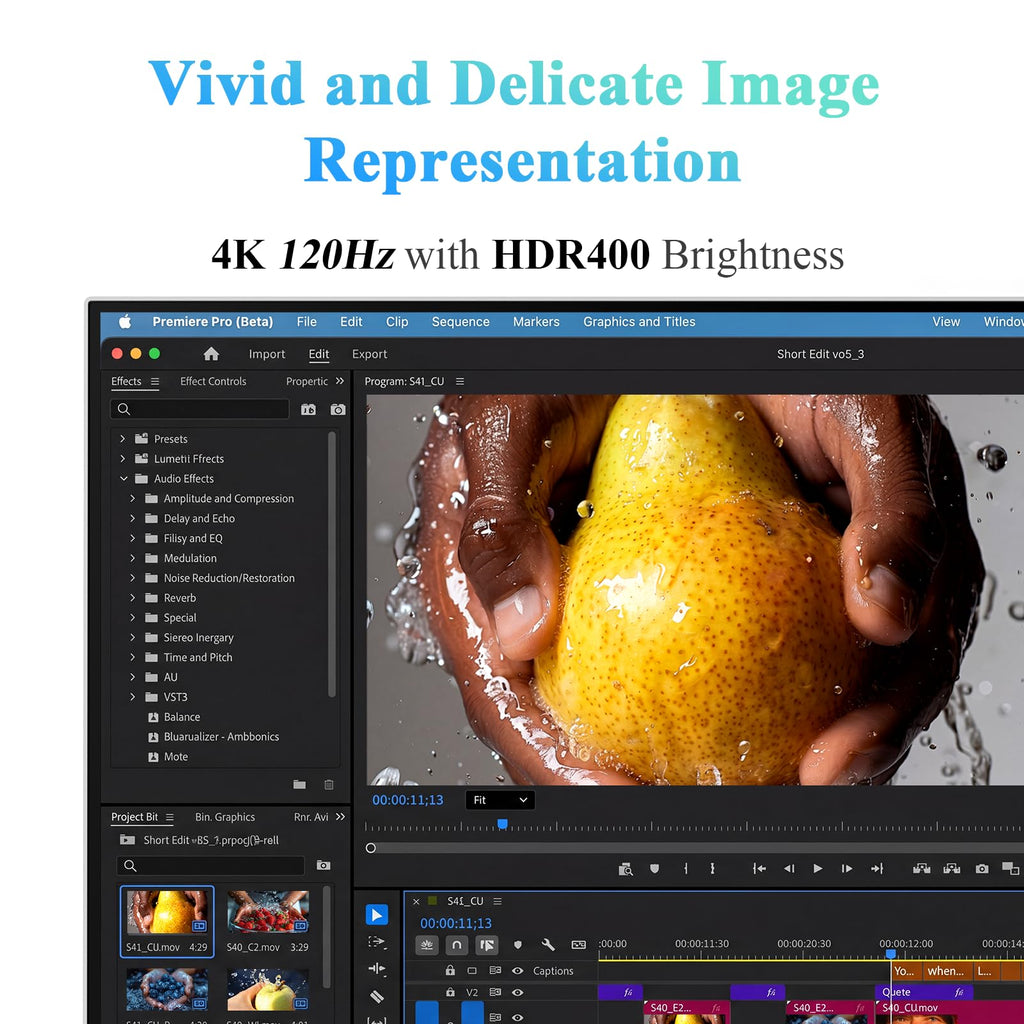Select the Filisy and EQ folder
The height and width of the screenshot is (1024, 1024).
click(x=193, y=538)
